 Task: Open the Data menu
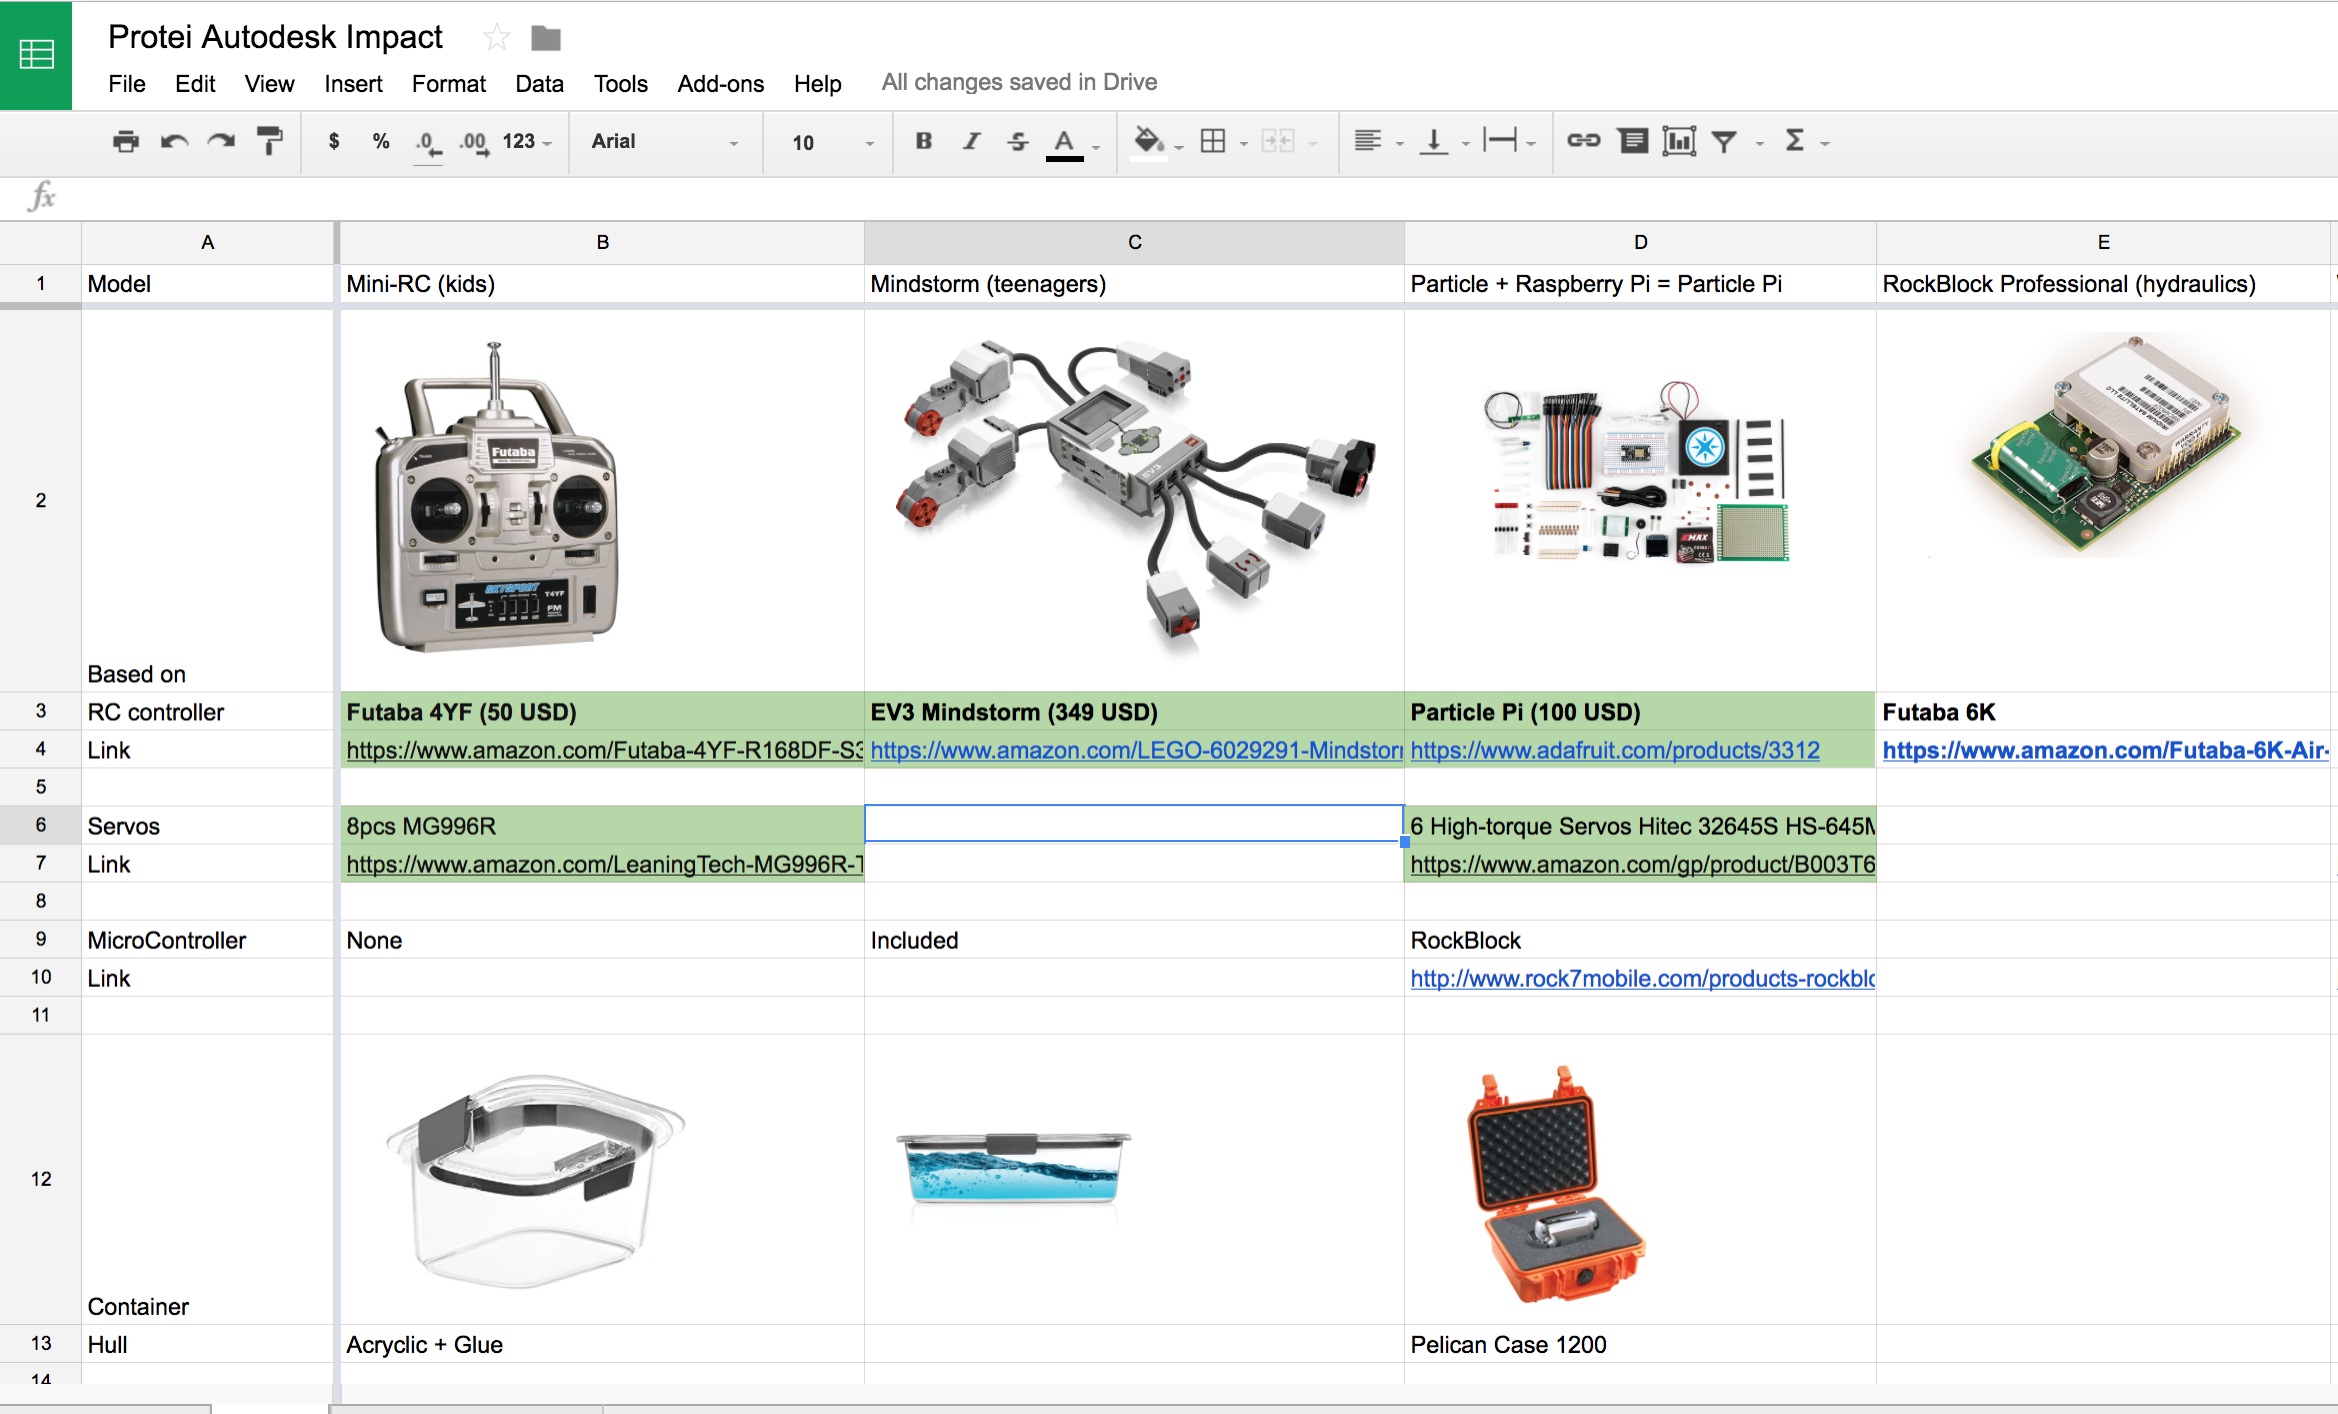(x=539, y=84)
